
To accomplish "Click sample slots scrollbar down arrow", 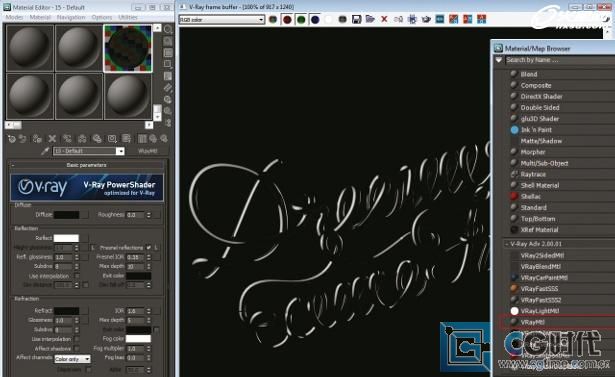I will pos(157,117).
